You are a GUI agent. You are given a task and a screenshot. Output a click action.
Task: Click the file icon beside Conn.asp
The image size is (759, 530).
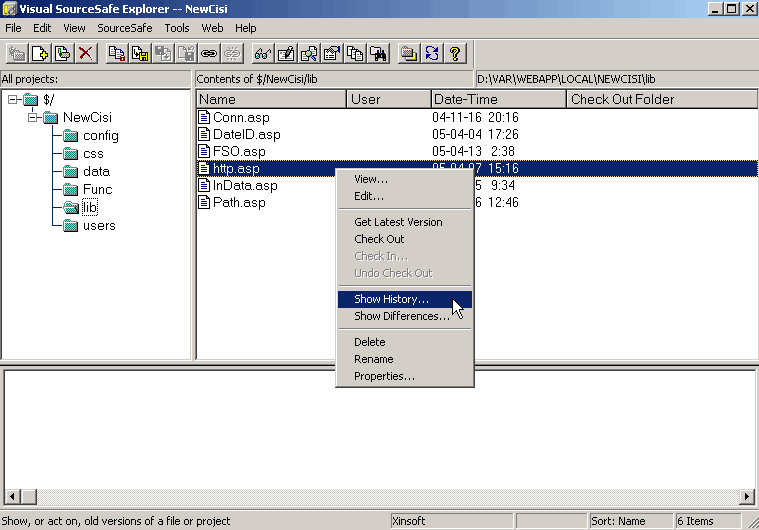204,117
